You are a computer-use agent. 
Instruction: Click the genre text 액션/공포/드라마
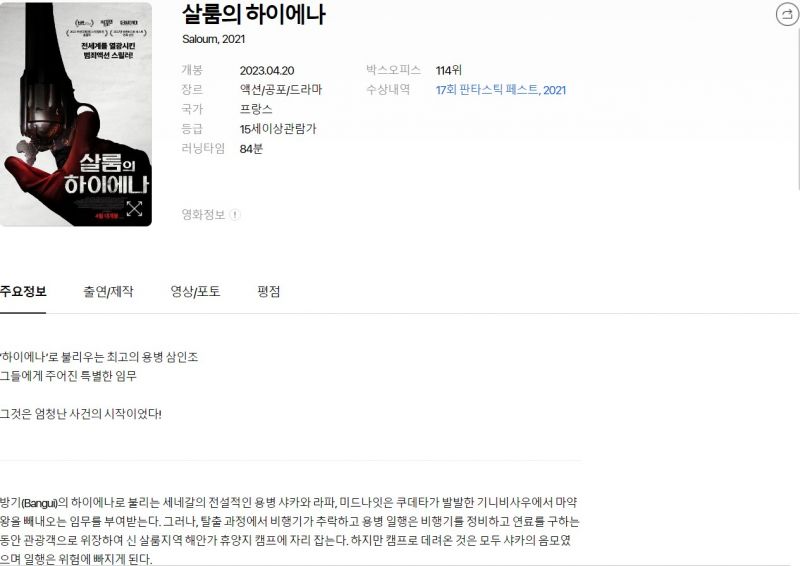pos(281,90)
